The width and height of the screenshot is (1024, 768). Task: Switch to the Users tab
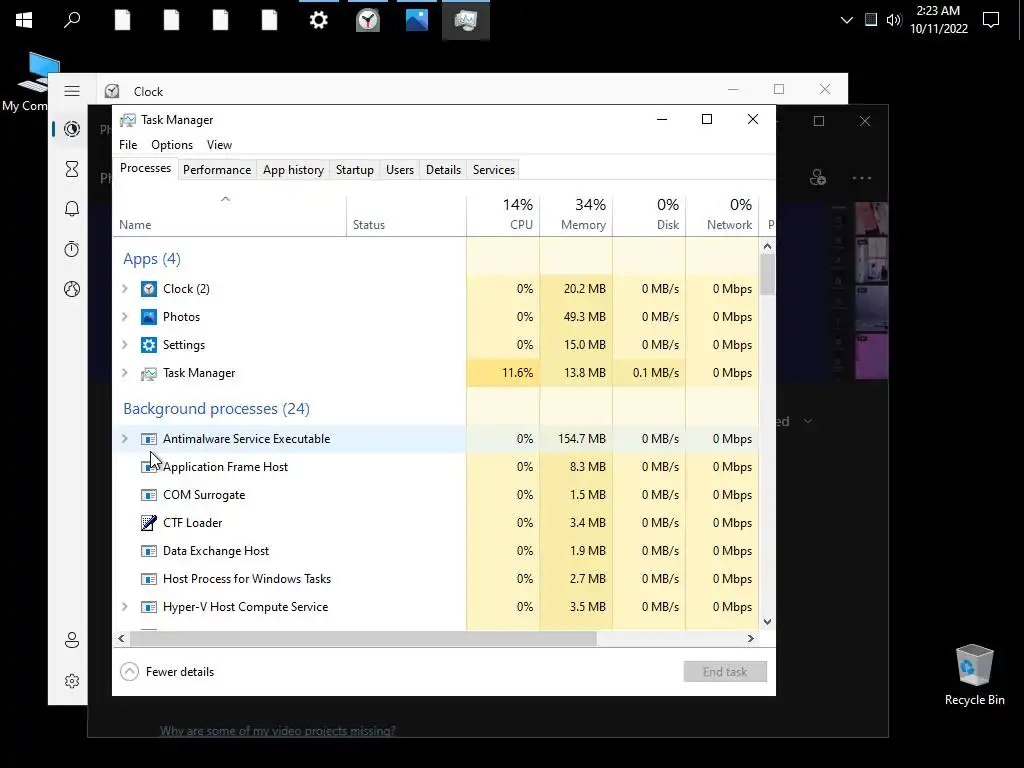pos(400,170)
